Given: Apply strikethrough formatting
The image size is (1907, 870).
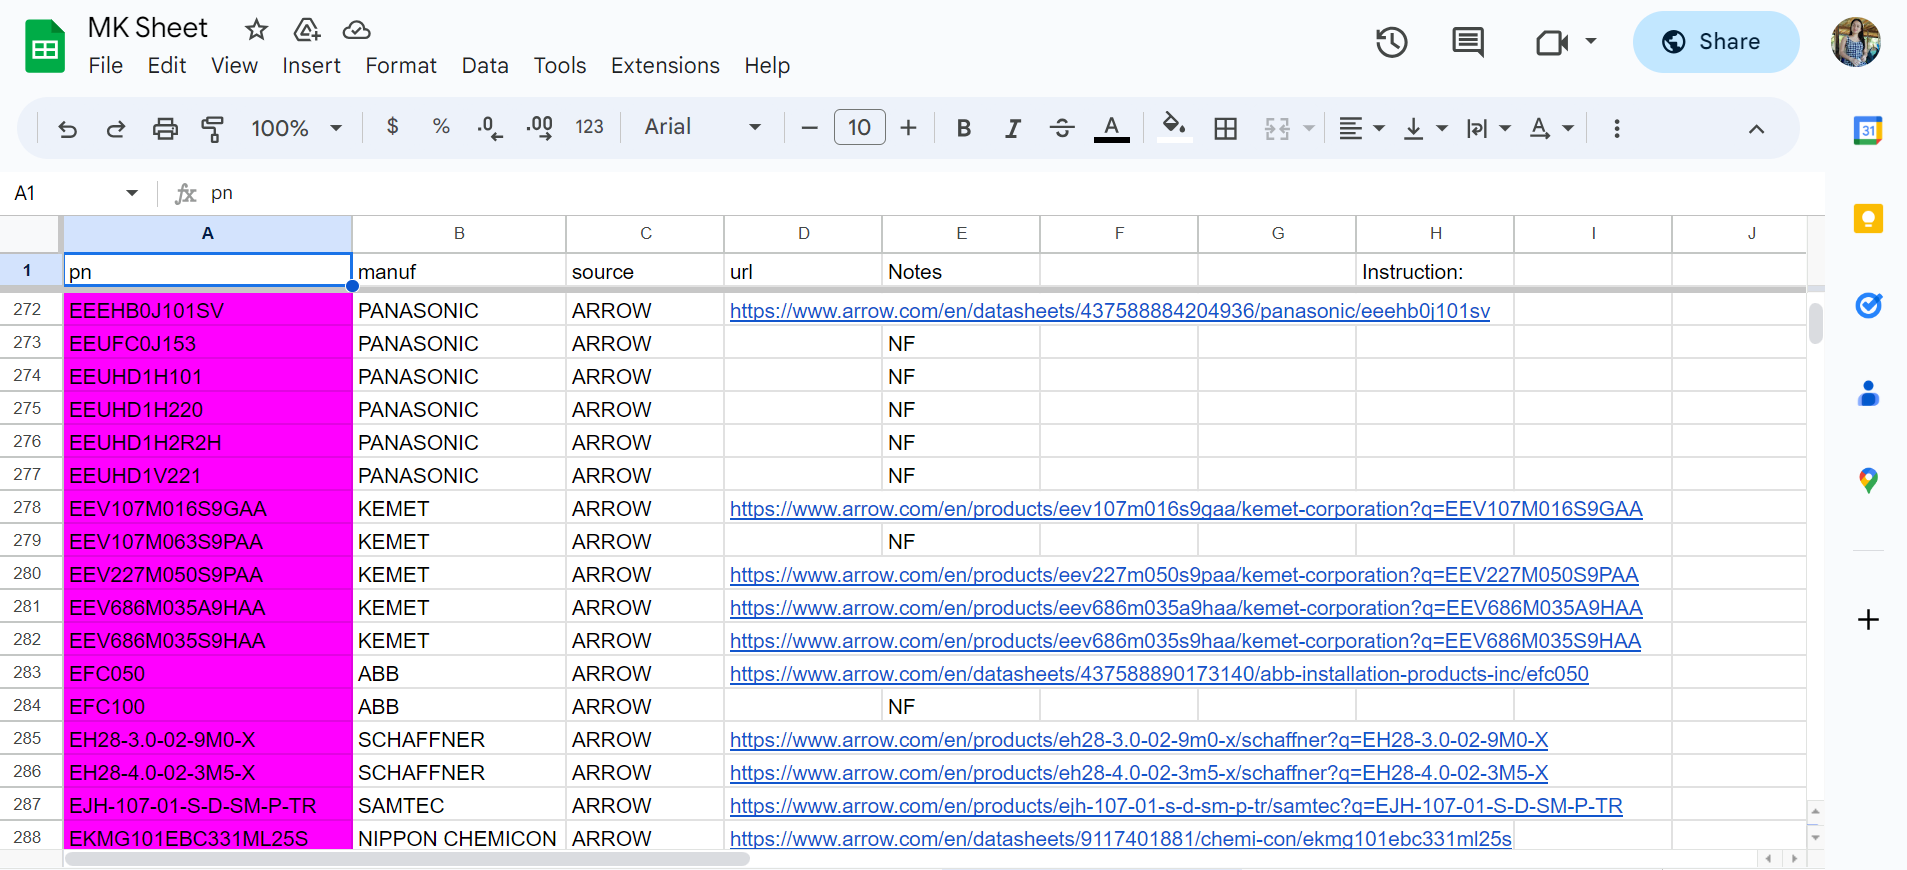Looking at the screenshot, I should pos(1062,128).
